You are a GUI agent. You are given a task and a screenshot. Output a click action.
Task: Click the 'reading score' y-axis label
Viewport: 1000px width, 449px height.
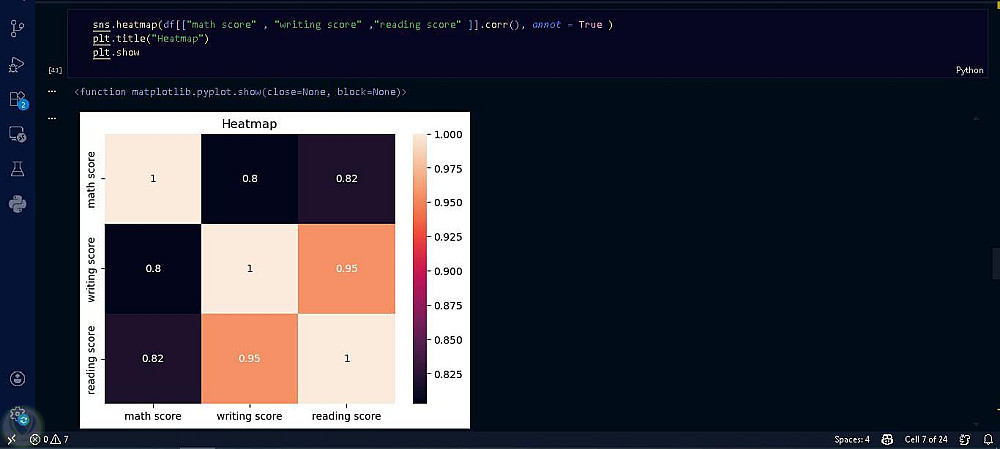91,360
